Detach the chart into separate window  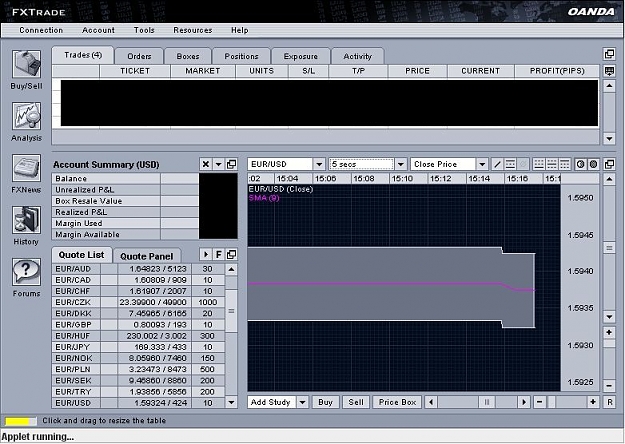609,164
